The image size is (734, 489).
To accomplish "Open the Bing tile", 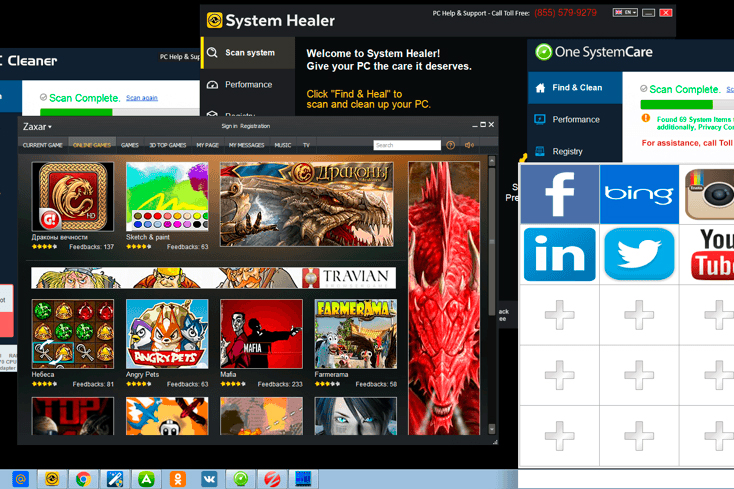I will tap(639, 194).
